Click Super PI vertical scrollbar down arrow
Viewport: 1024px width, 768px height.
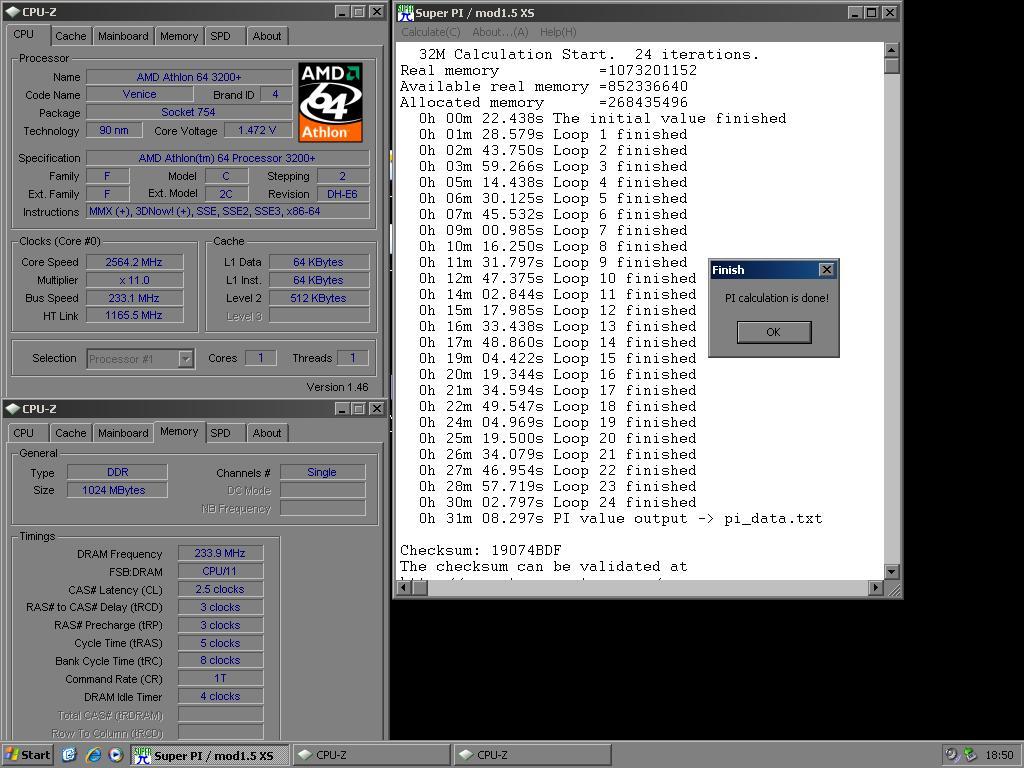click(891, 571)
